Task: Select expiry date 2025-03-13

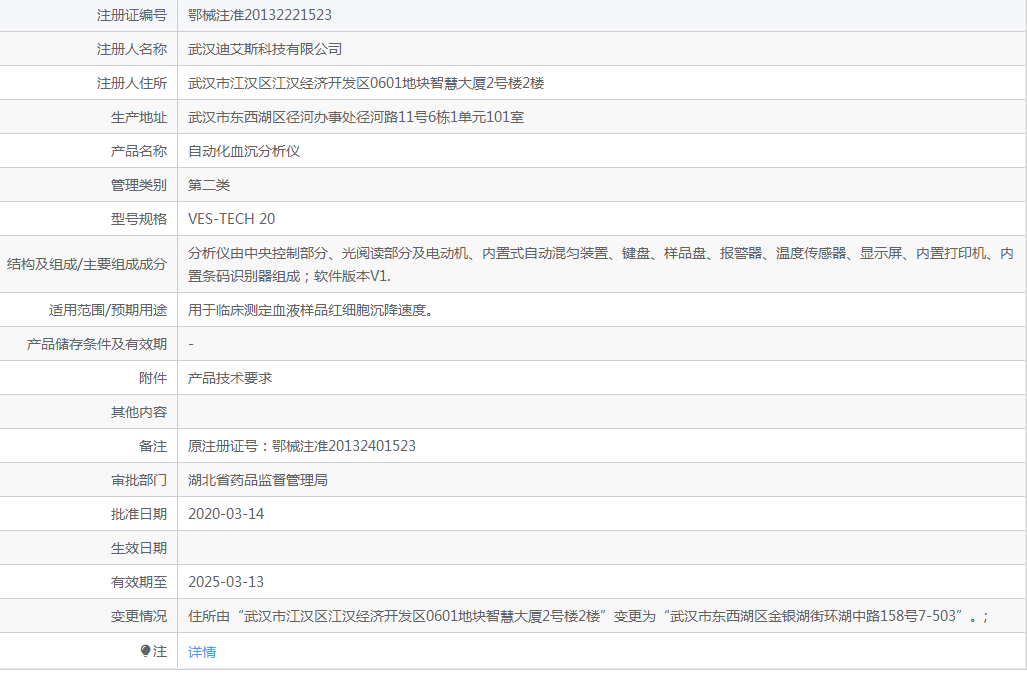Action: 226,582
